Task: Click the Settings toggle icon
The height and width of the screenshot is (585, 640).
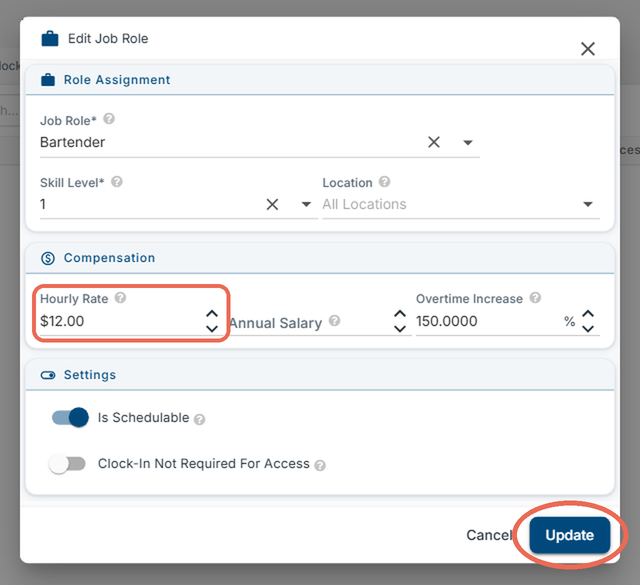Action: click(x=48, y=375)
